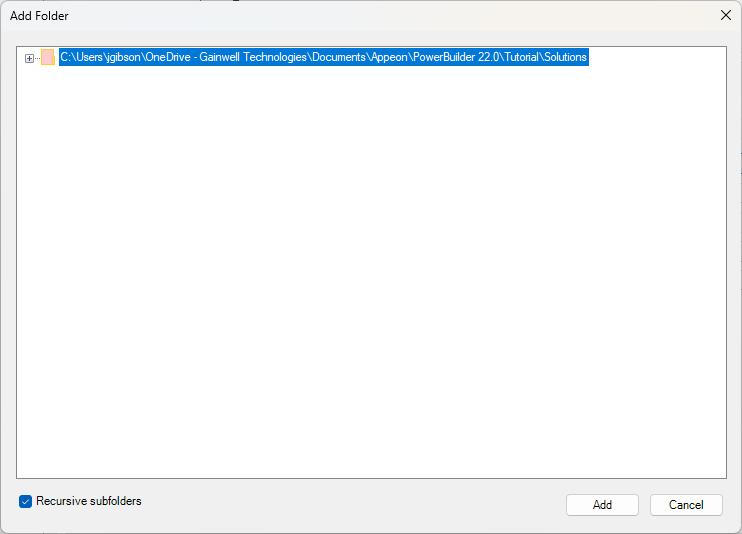This screenshot has width=742, height=534.
Task: Click the folder icon beside the Solutions path
Action: pyautogui.click(x=48, y=58)
